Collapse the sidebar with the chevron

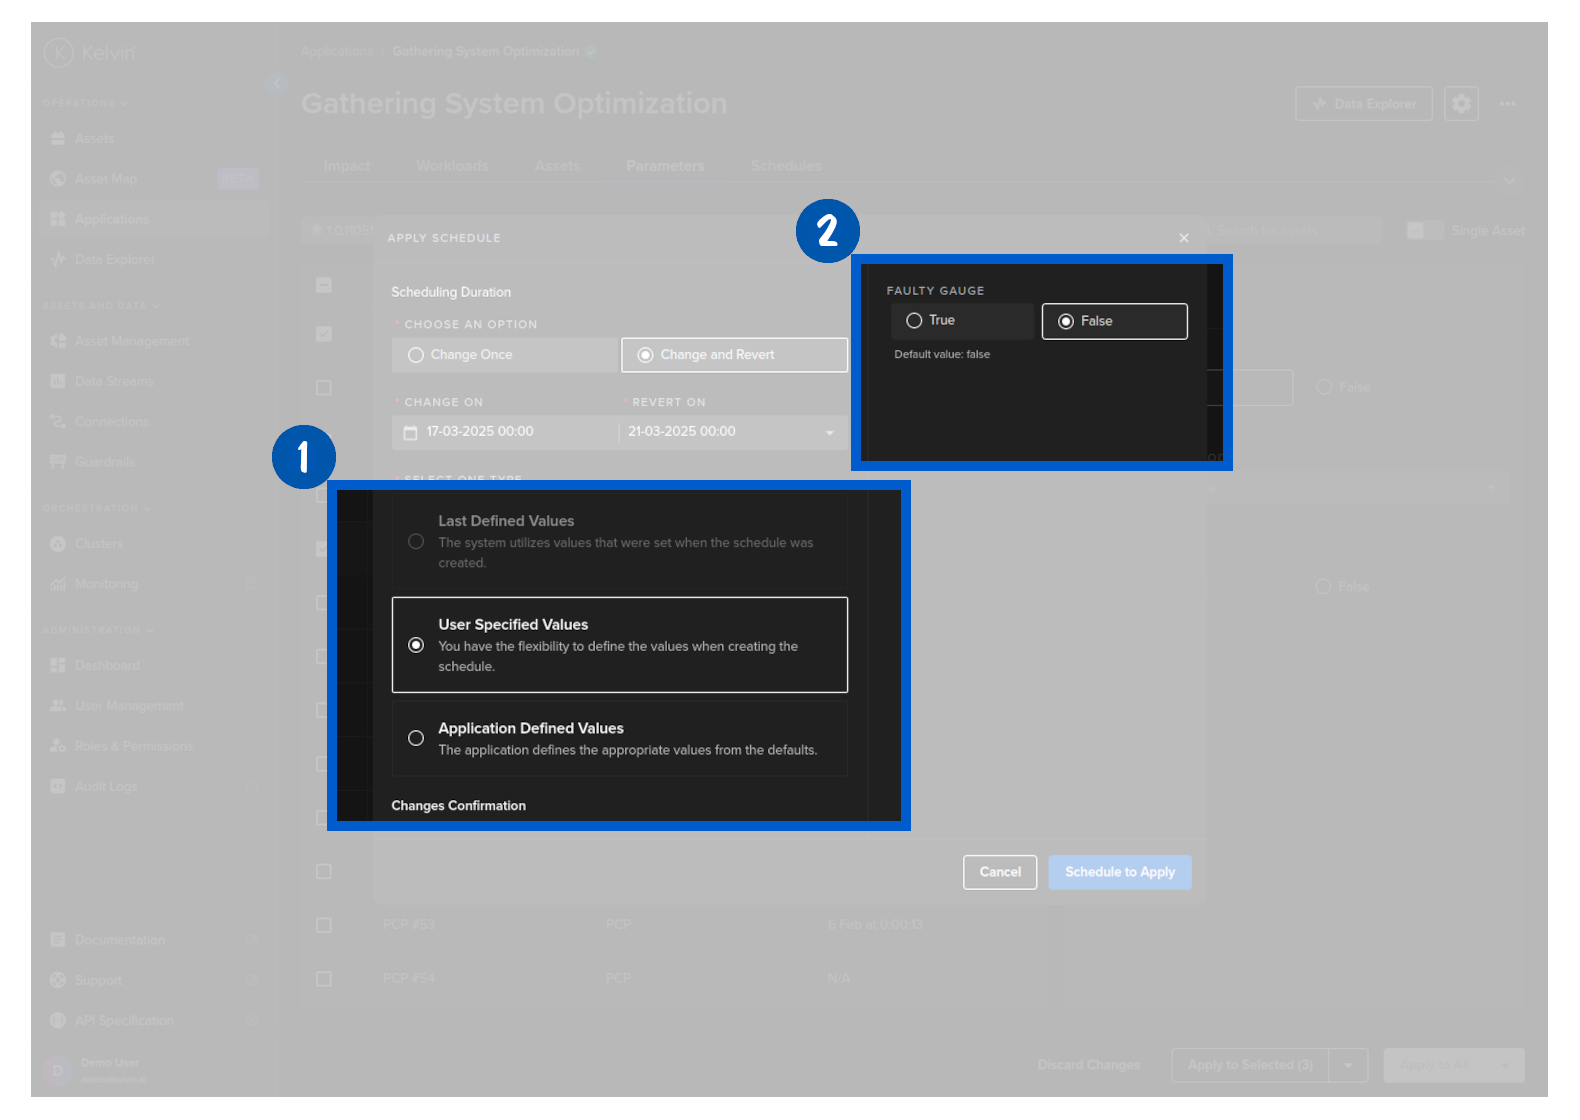click(276, 84)
